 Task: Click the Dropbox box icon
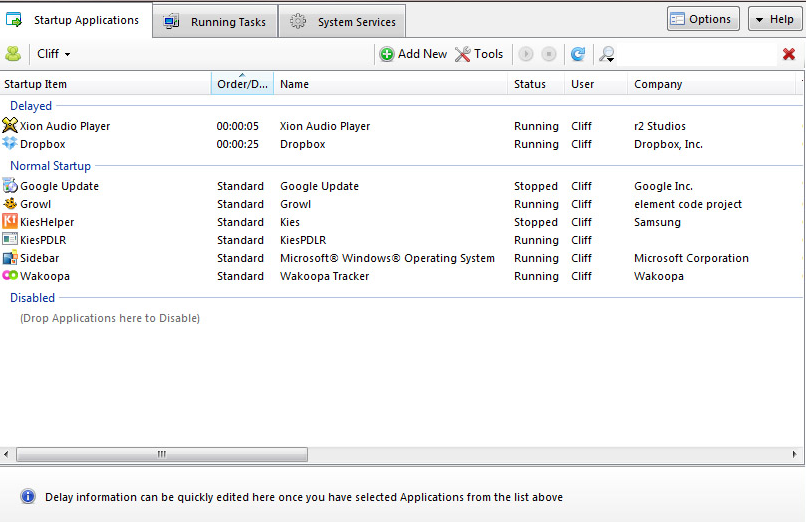point(10,143)
